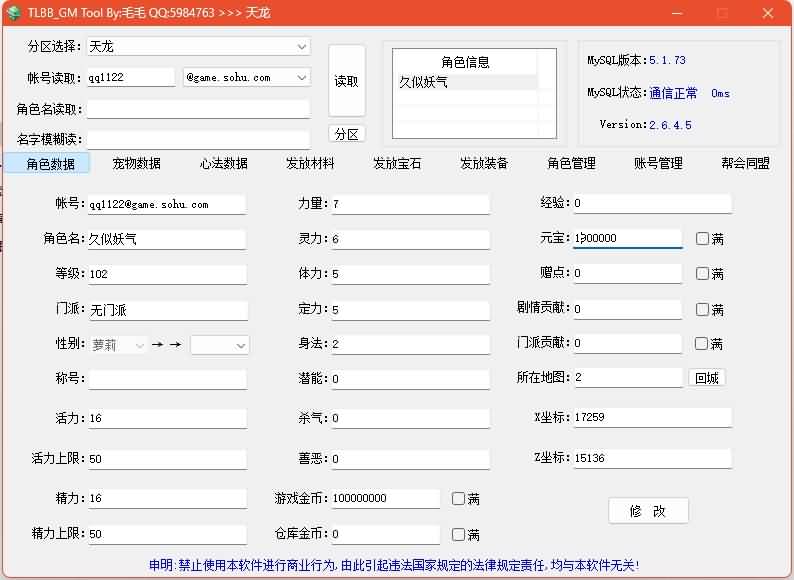The width and height of the screenshot is (794, 580).
Task: Click the 等级 field showing 102
Action: (168, 275)
